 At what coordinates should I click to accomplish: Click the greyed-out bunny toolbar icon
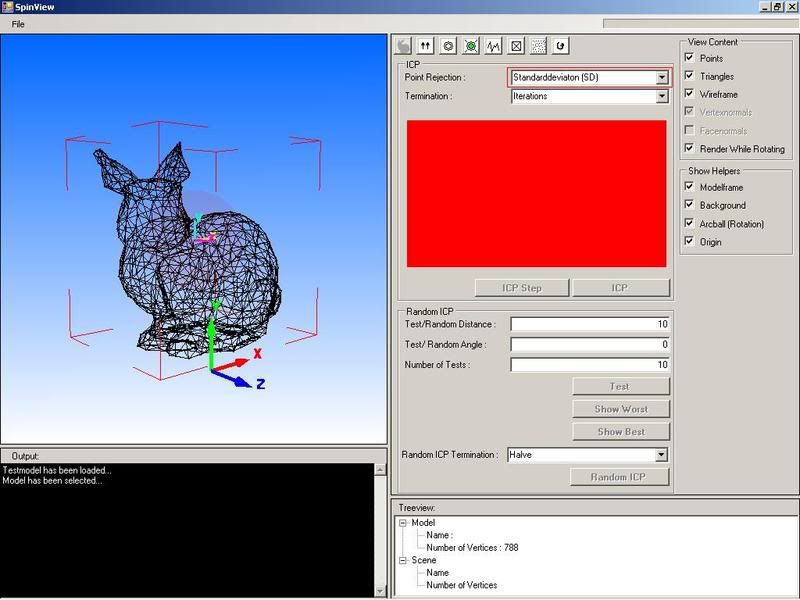point(403,46)
